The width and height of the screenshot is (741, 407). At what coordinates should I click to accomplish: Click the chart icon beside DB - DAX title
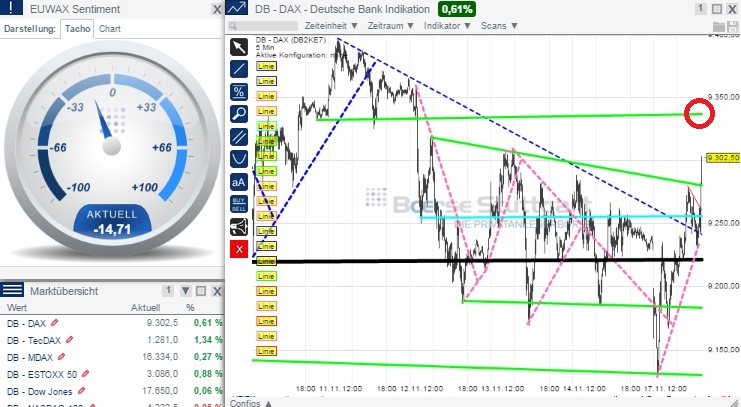pos(237,8)
